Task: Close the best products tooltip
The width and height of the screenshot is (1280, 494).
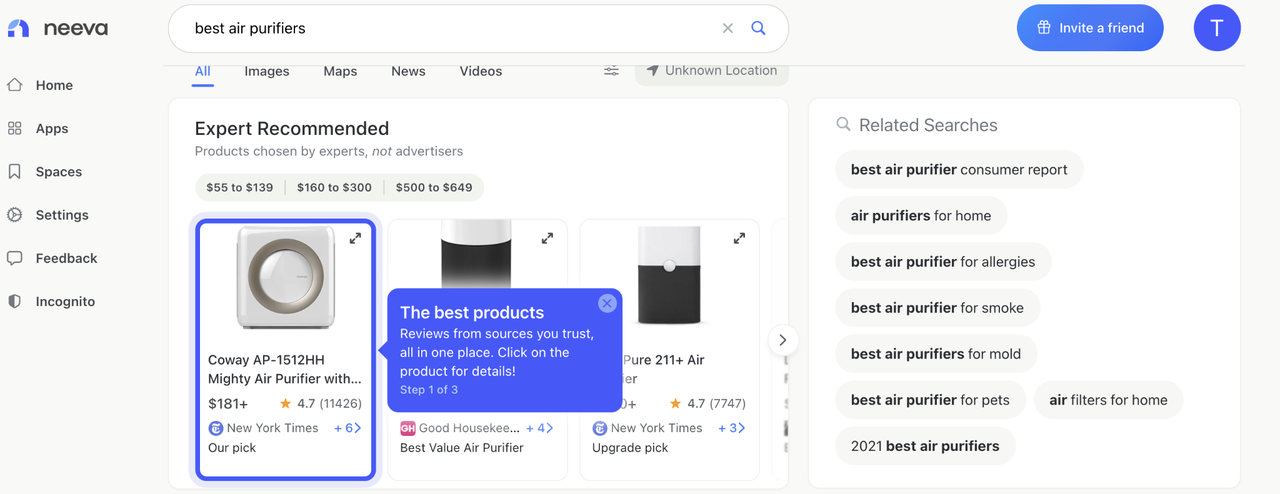Action: point(607,303)
